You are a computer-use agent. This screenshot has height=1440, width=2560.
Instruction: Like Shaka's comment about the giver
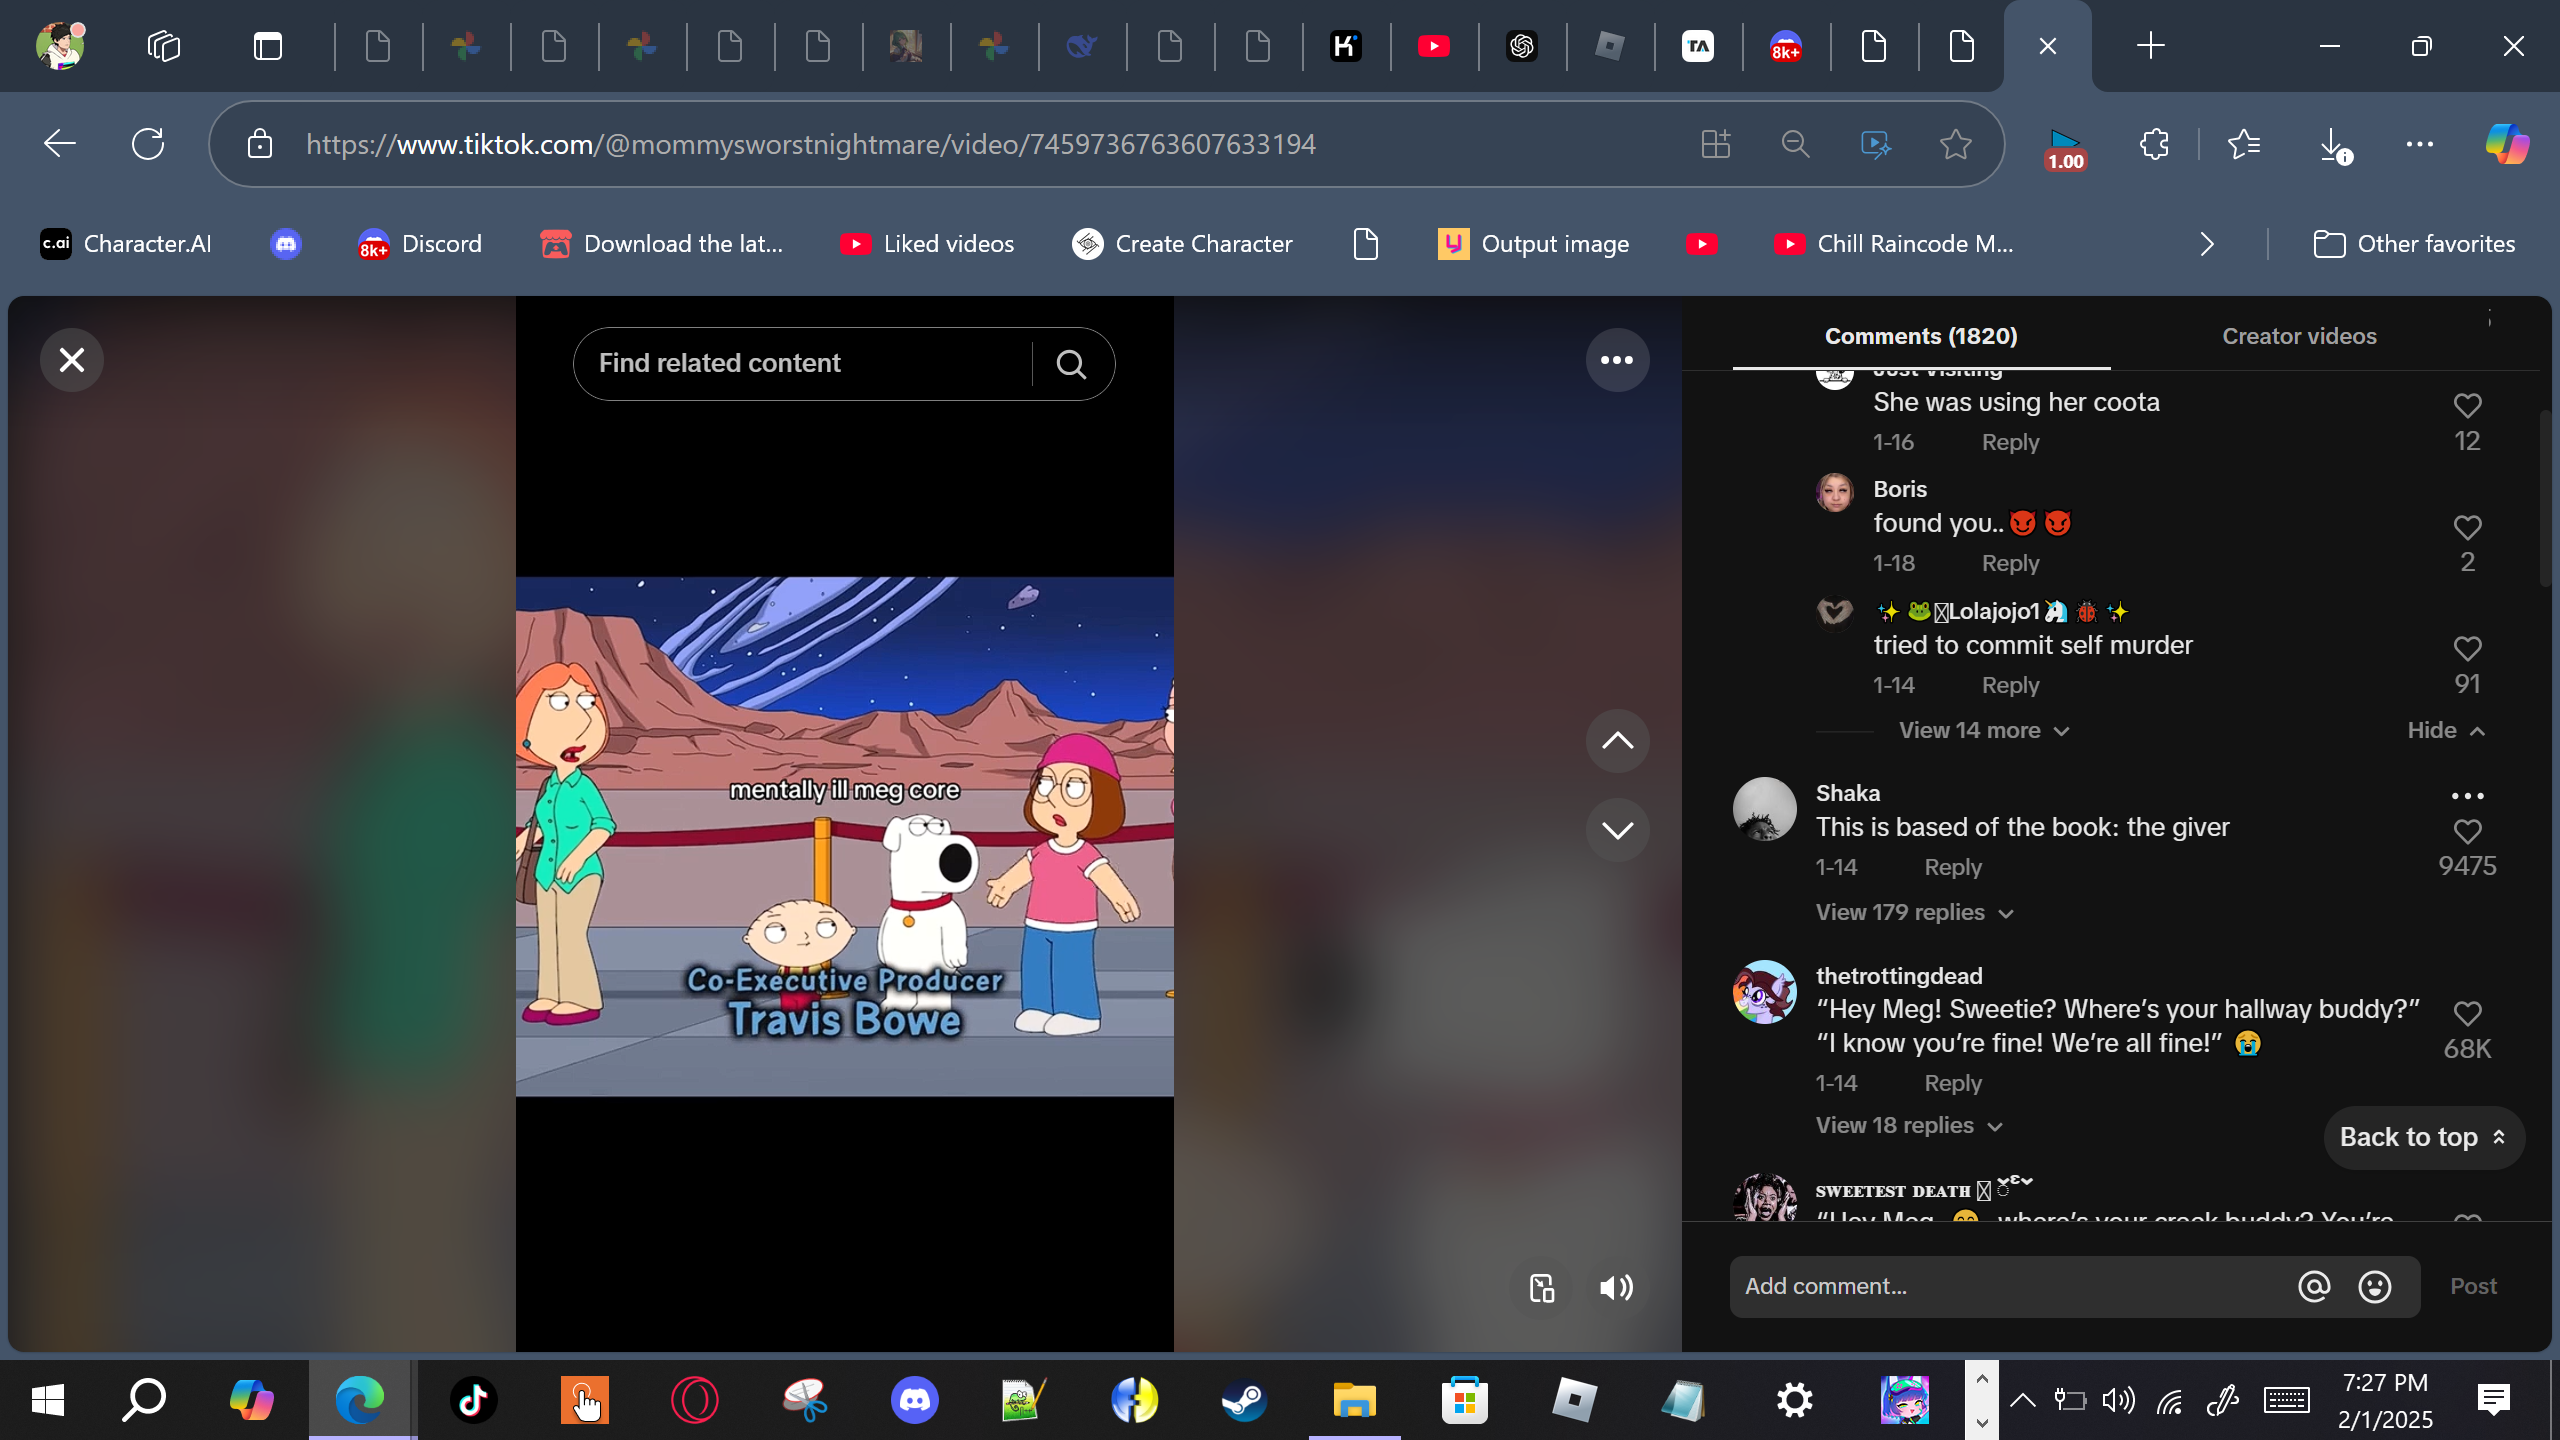tap(2467, 832)
